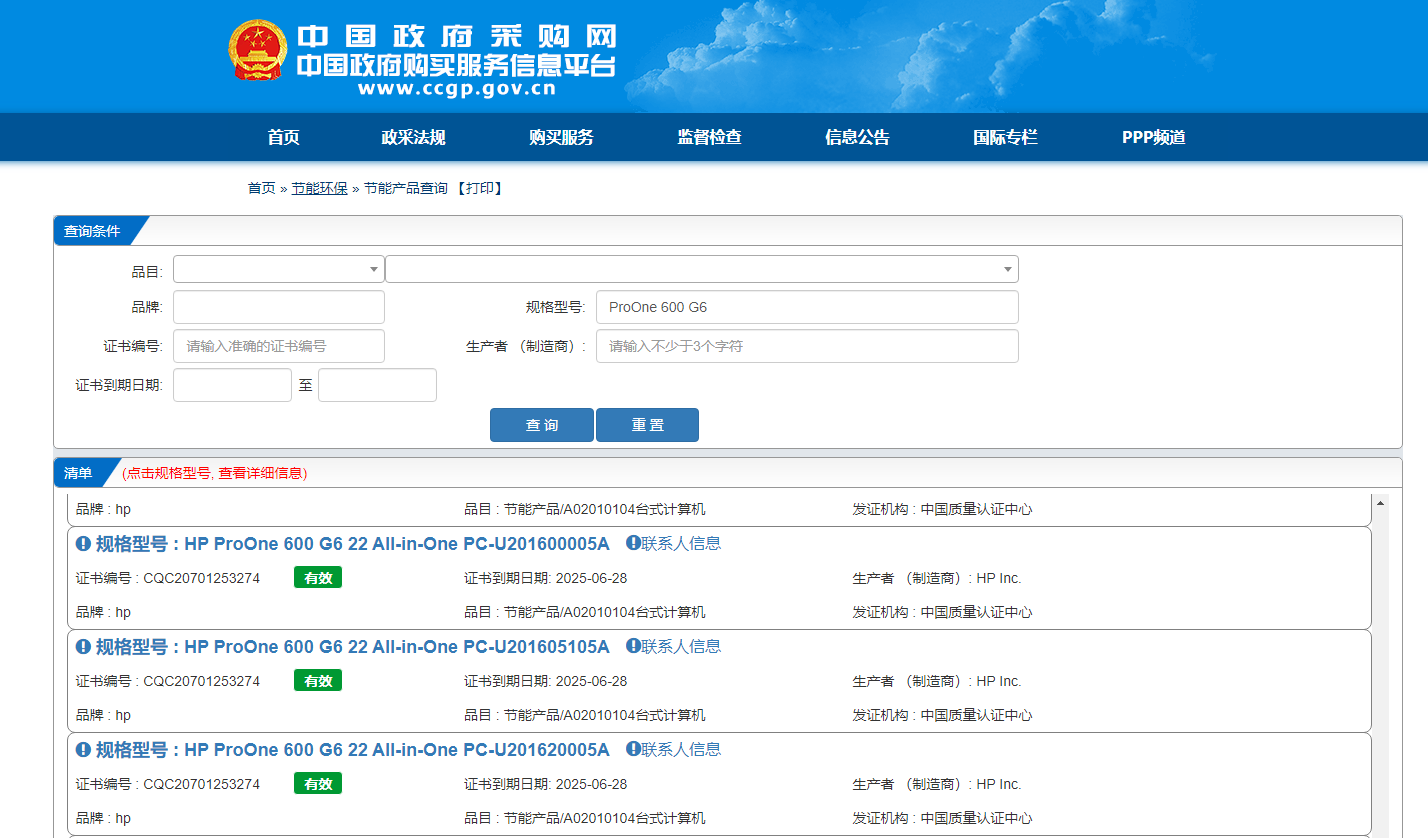This screenshot has height=838, width=1428.
Task: Click 生产者（制造商） manufacturer input field
Action: (807, 346)
